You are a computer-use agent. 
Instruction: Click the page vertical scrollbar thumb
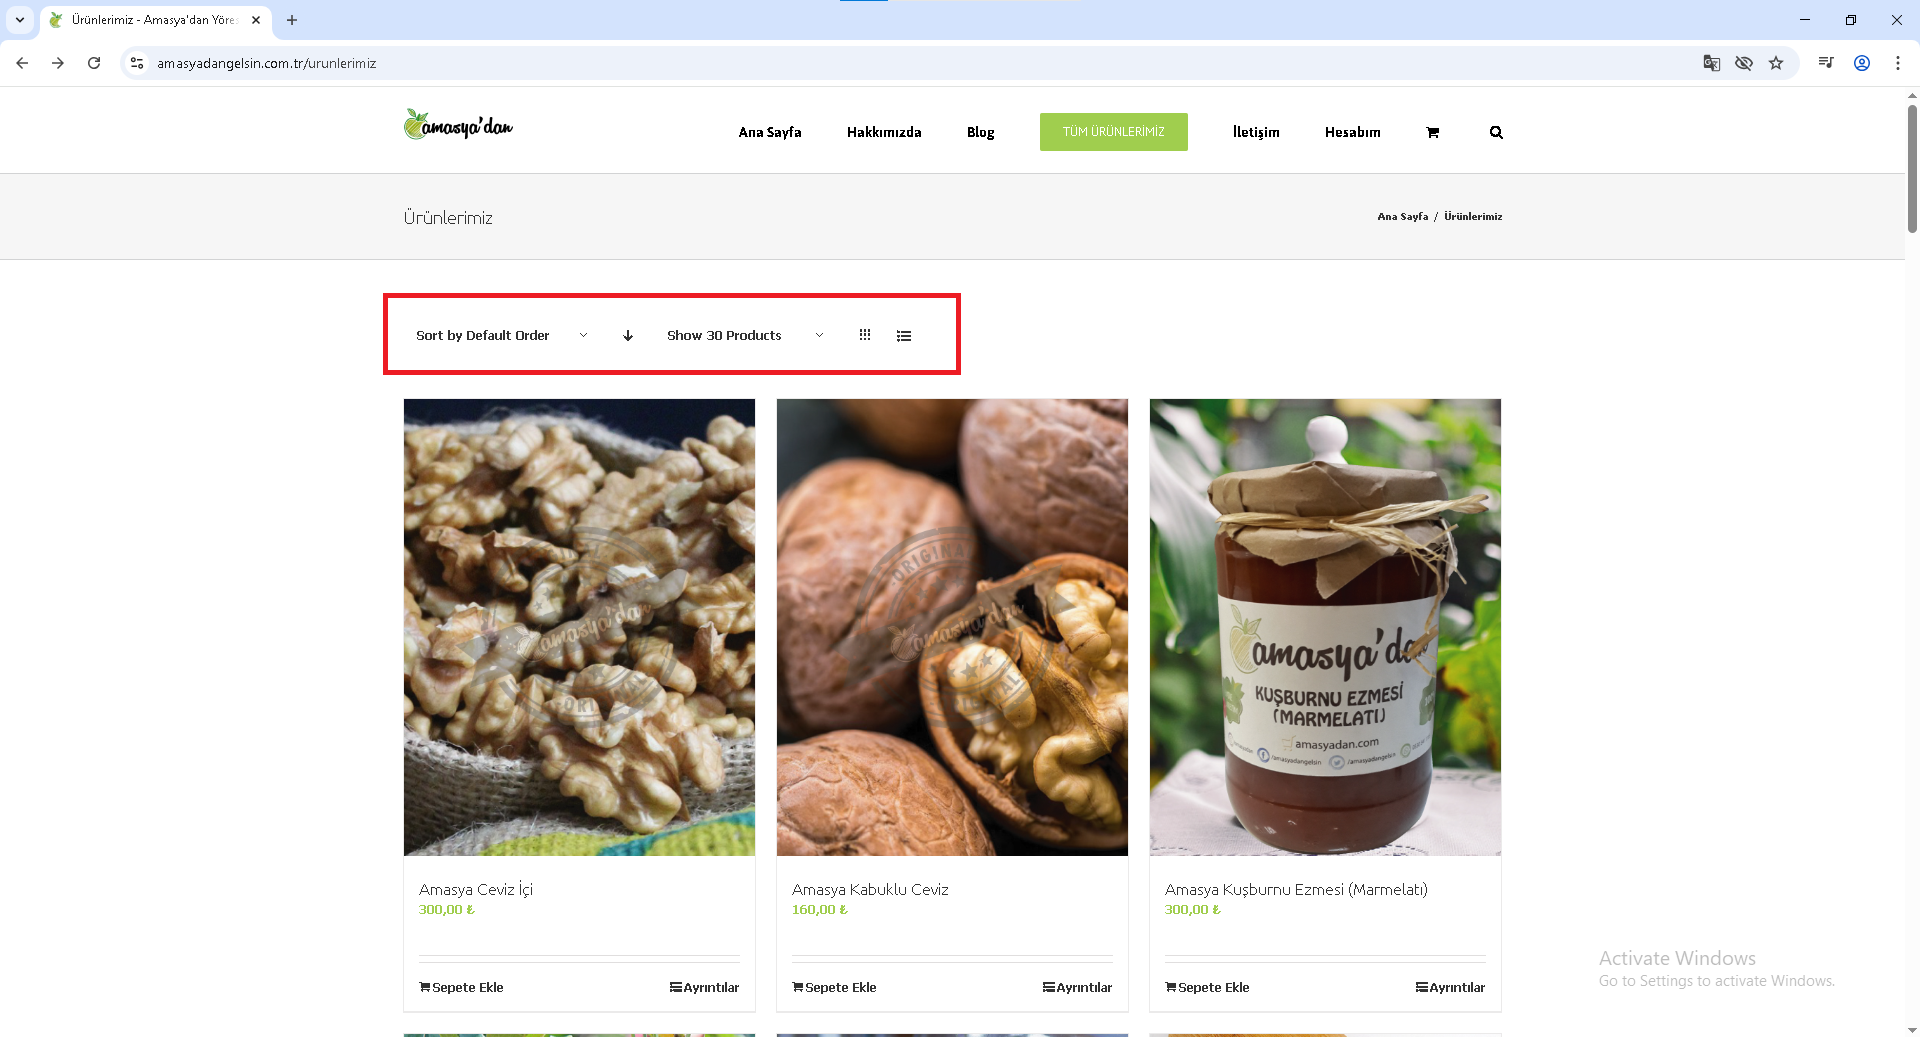pyautogui.click(x=1912, y=168)
